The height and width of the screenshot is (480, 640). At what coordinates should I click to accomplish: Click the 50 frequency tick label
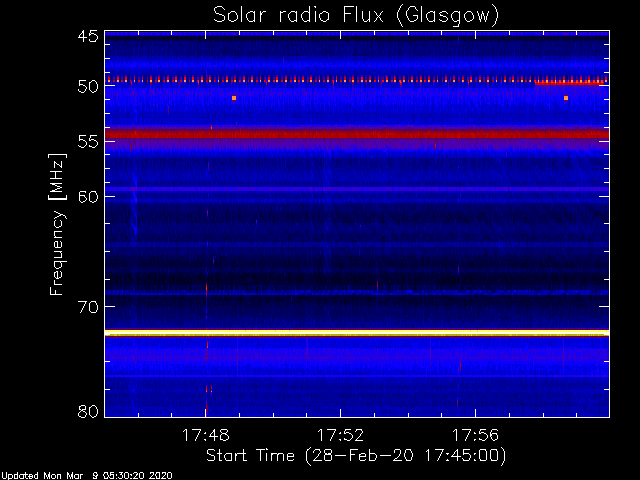click(88, 86)
